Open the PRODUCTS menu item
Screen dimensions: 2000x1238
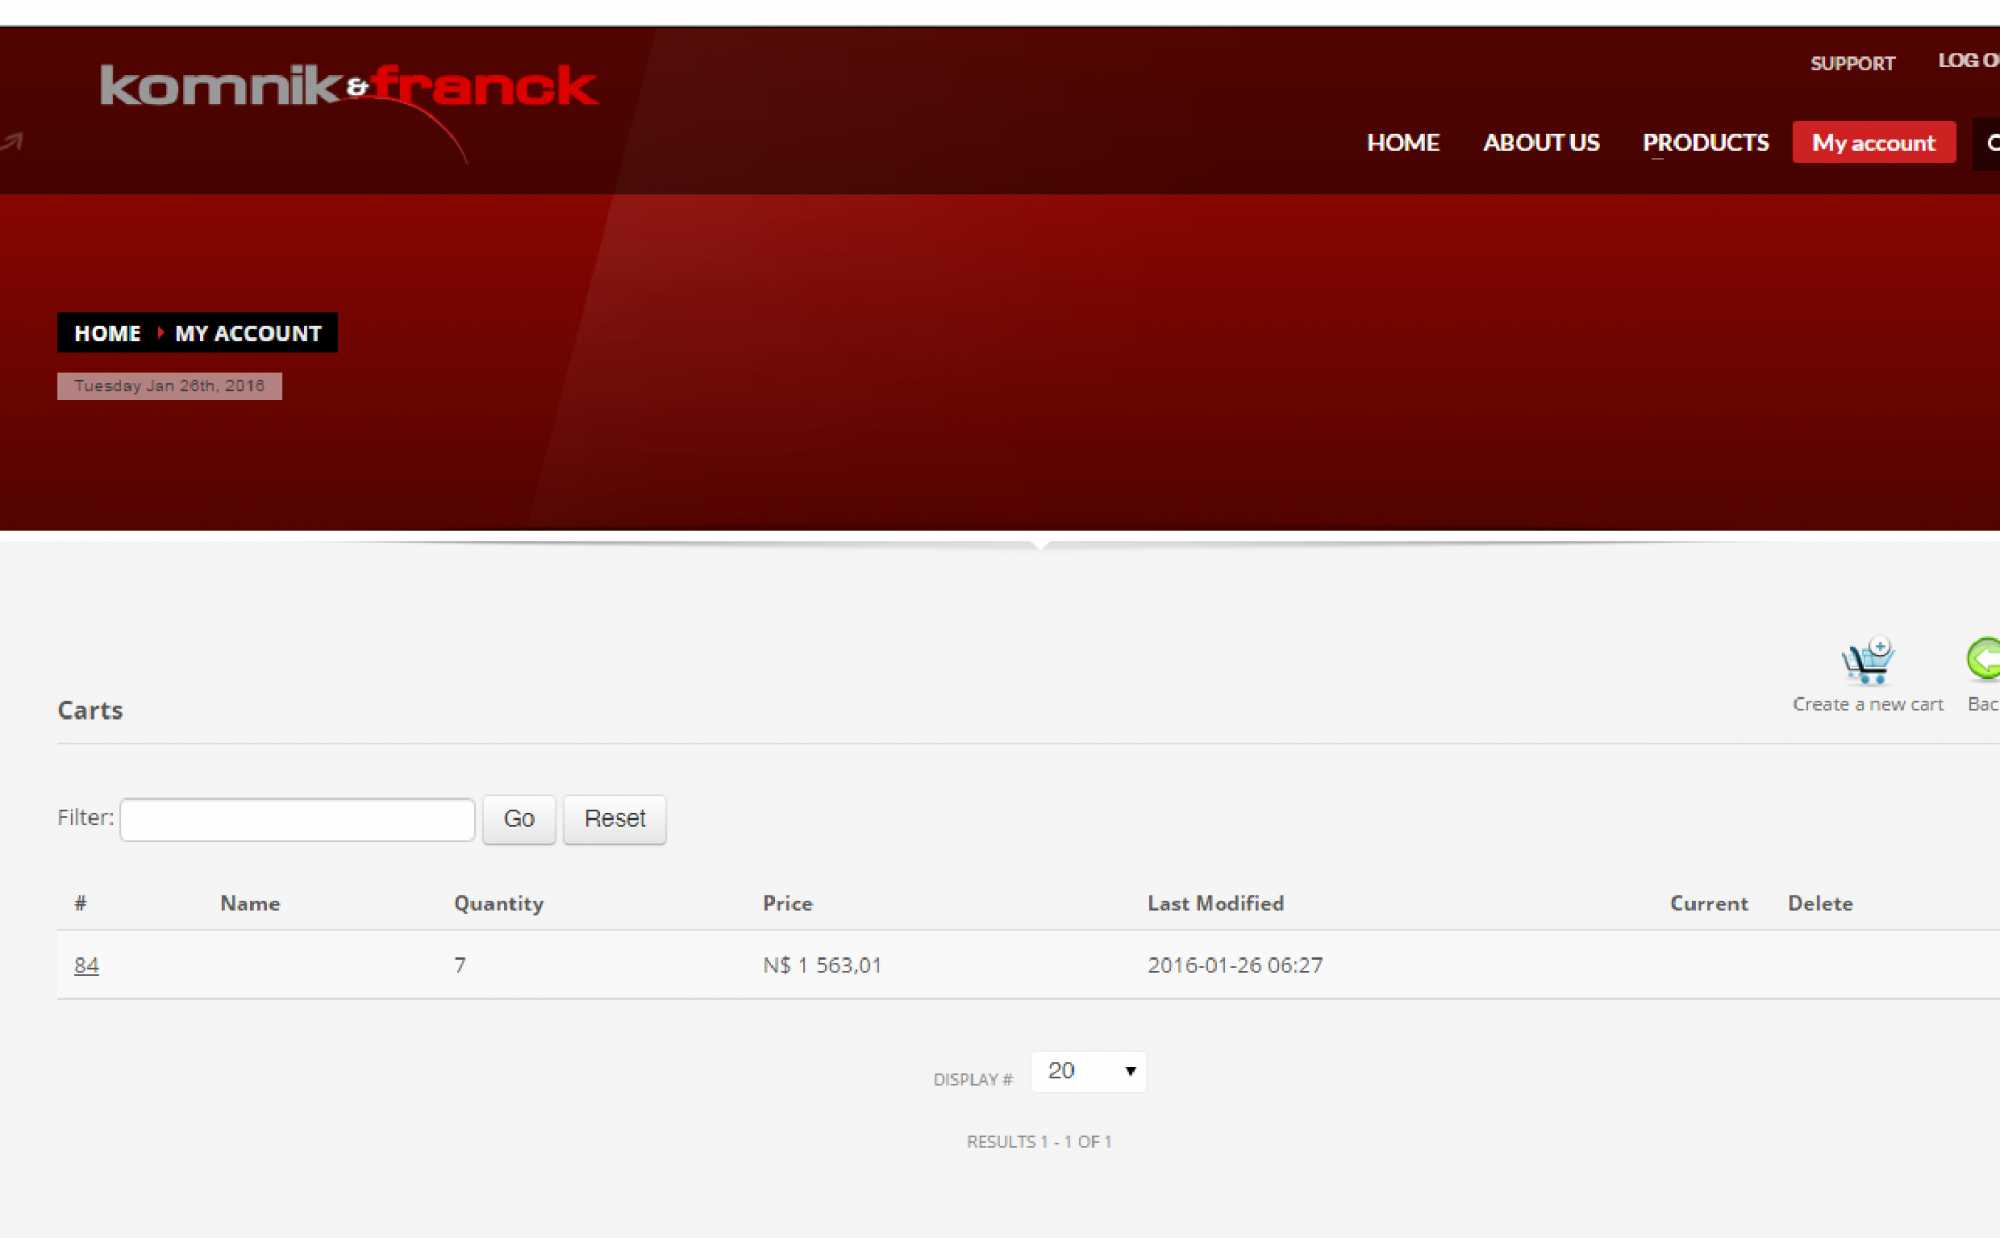coord(1705,143)
